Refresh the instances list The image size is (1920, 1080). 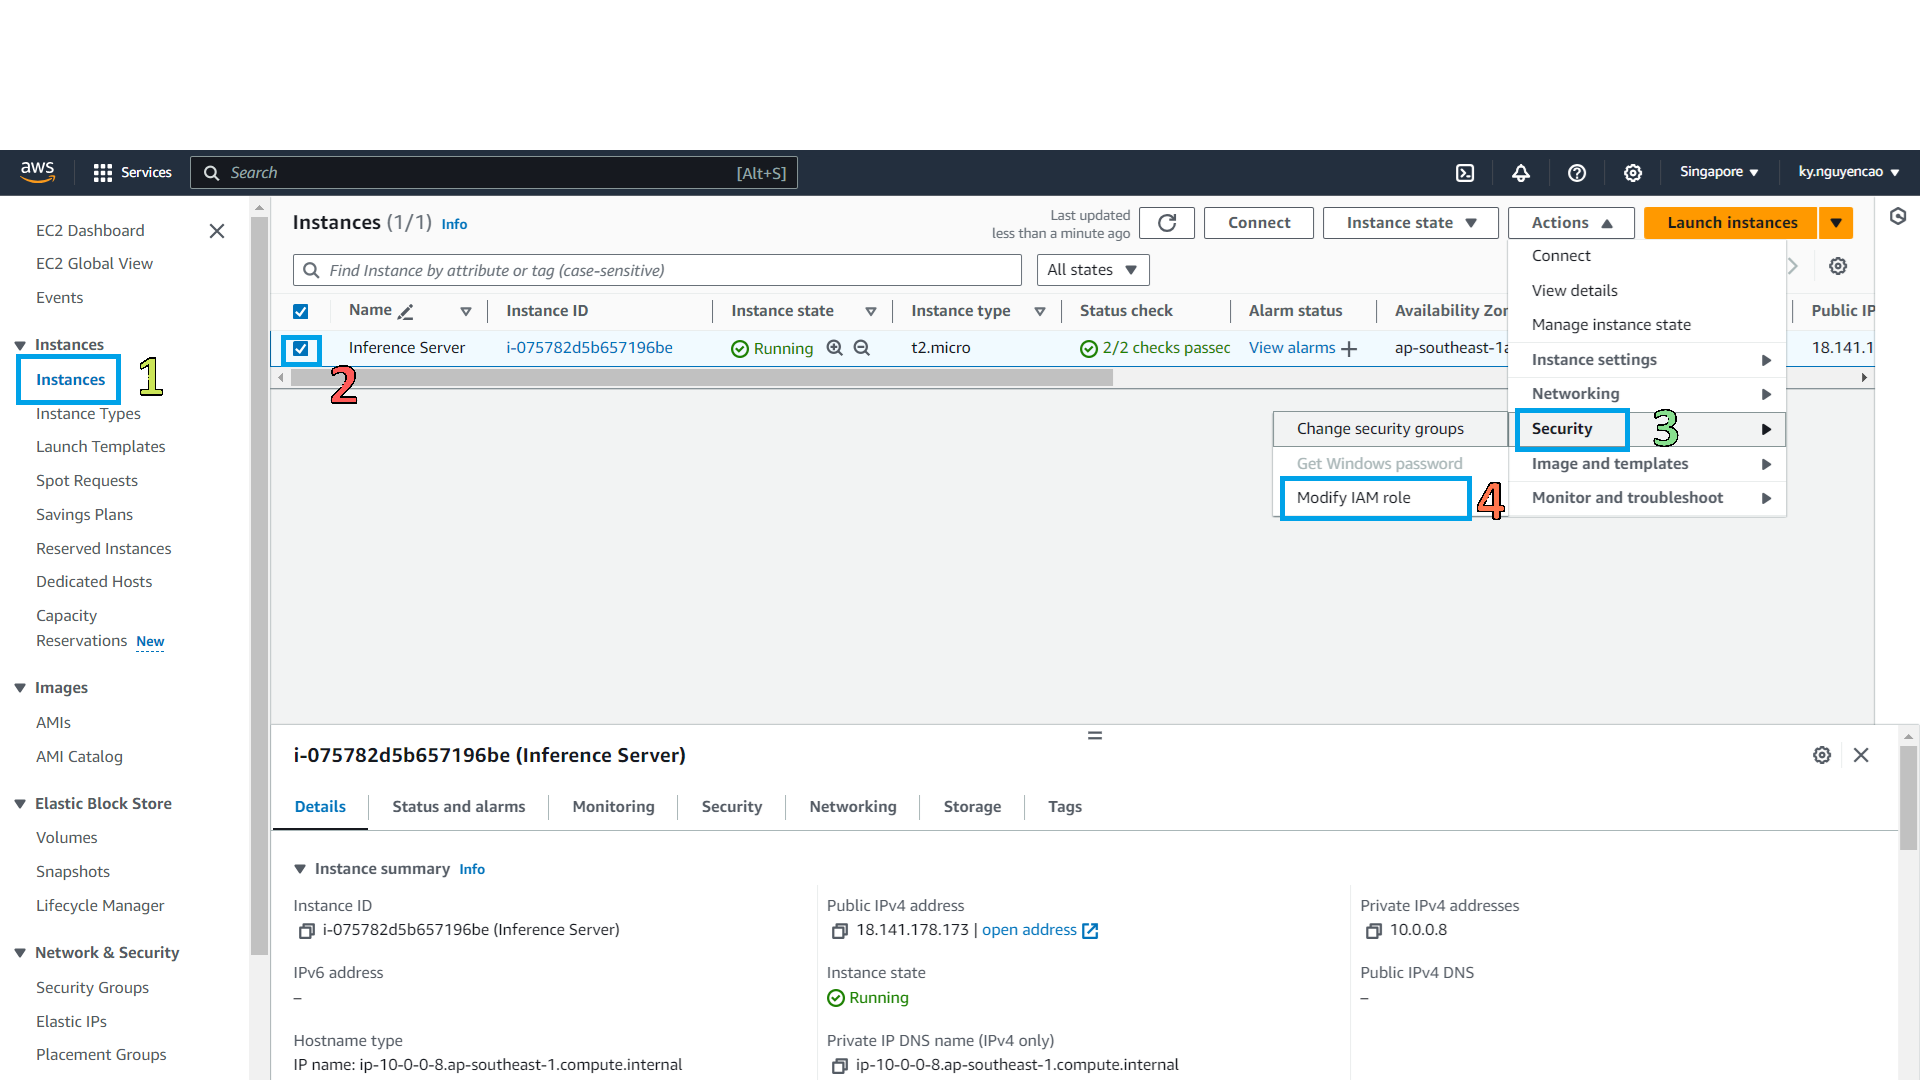click(x=1167, y=223)
